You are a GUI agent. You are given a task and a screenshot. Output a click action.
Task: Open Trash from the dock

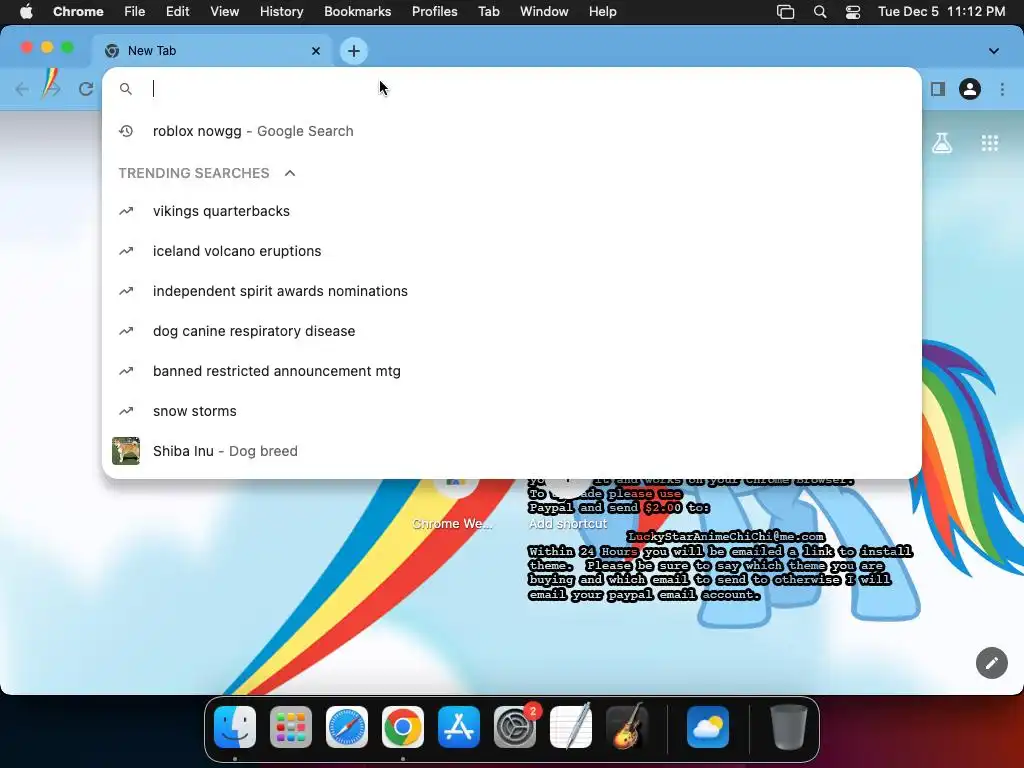[x=789, y=727]
